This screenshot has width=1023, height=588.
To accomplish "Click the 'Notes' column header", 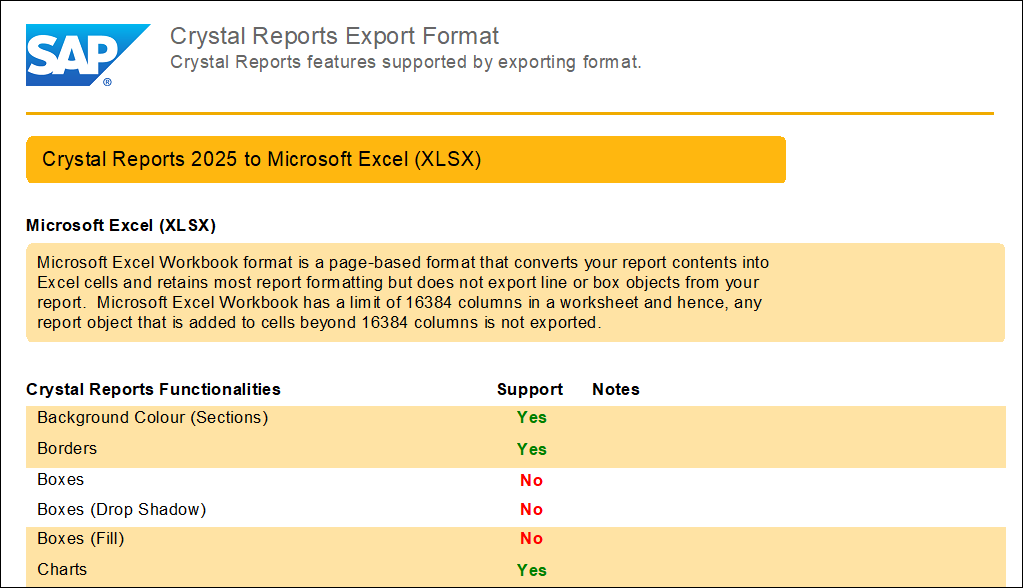I will click(616, 389).
